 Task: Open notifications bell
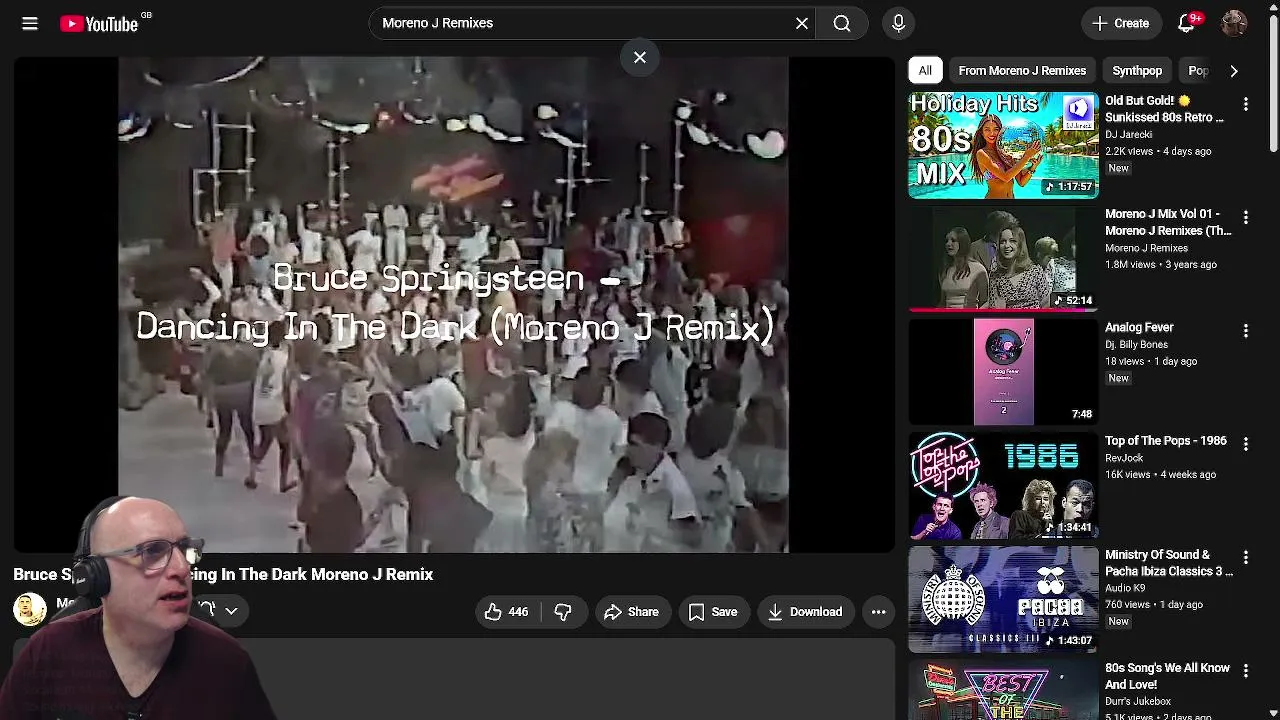1186,23
